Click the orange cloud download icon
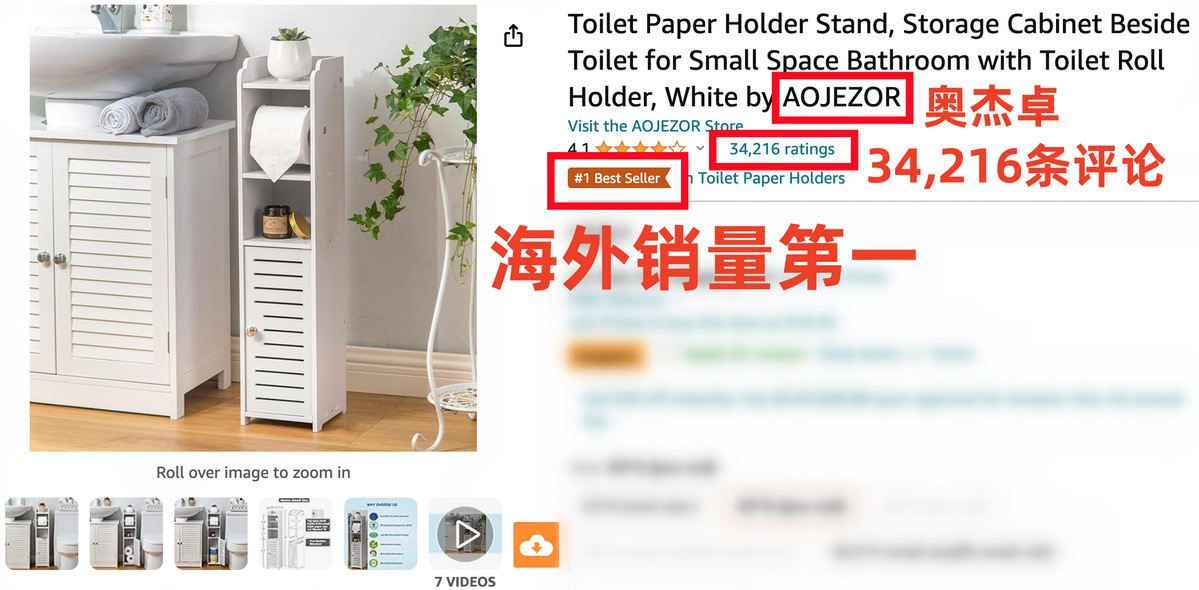The image size is (1199, 590). coord(536,545)
